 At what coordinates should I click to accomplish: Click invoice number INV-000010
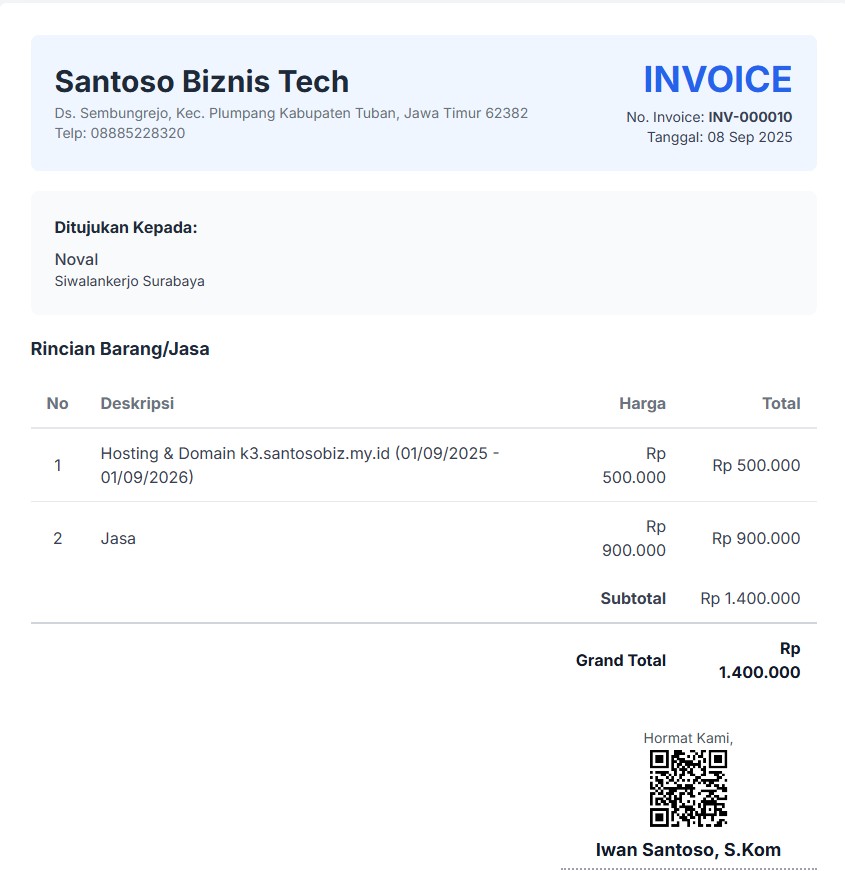750,117
